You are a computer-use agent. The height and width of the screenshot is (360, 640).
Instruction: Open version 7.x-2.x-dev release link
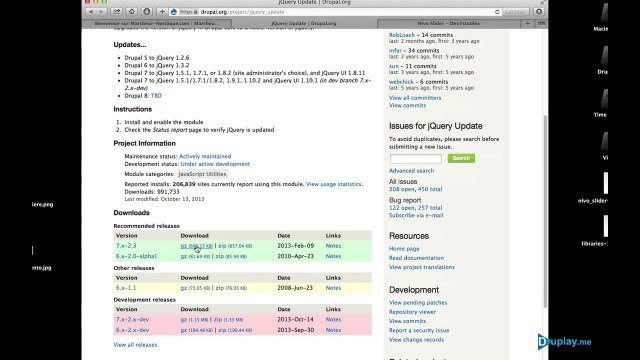point(132,320)
